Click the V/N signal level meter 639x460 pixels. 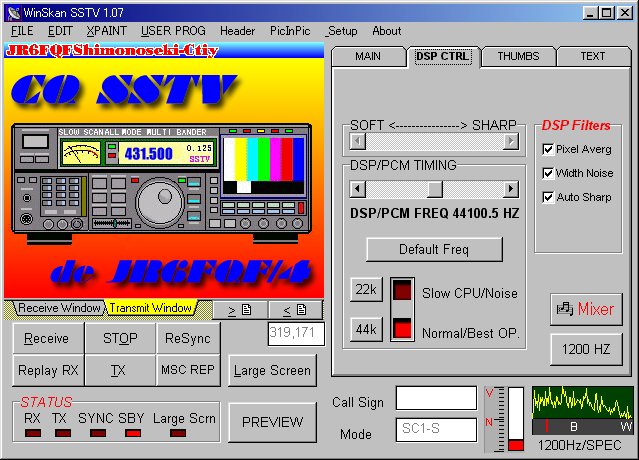tap(505, 419)
